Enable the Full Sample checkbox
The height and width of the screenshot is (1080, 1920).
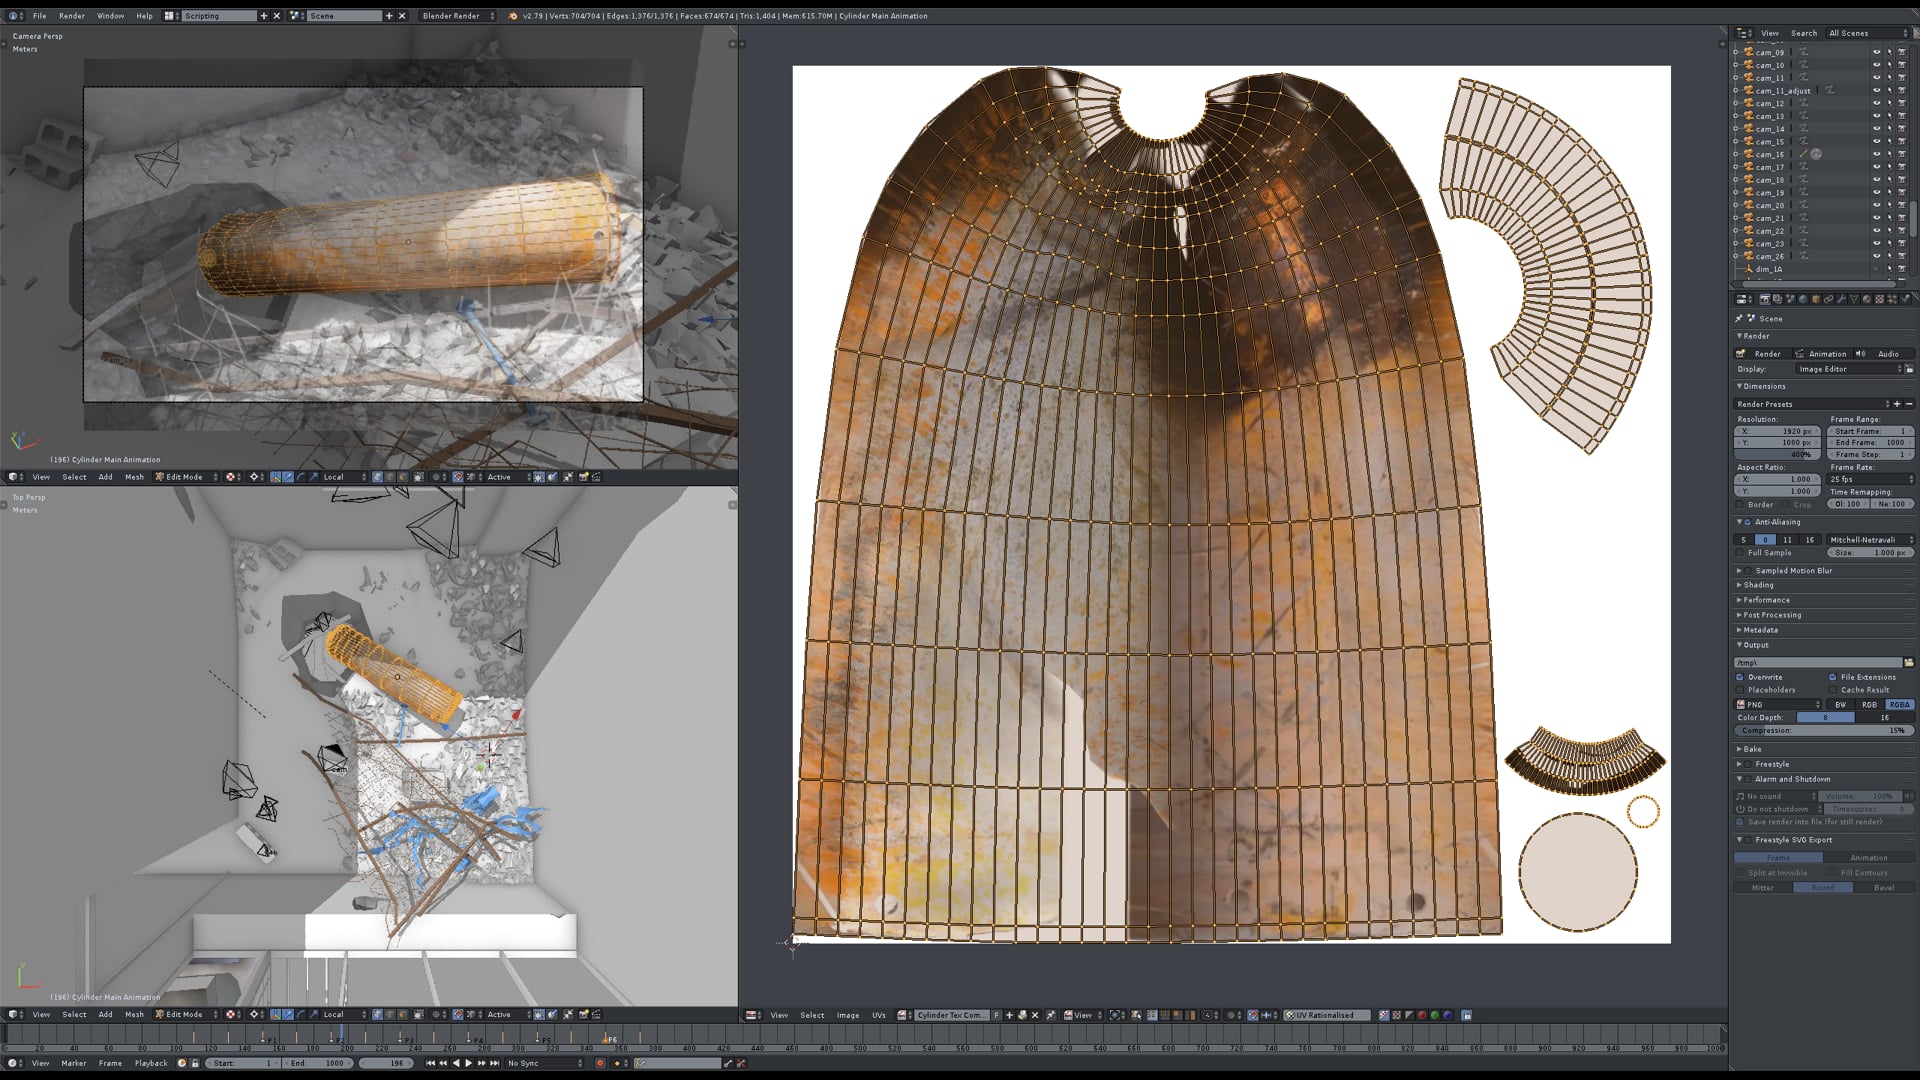[x=1740, y=553]
